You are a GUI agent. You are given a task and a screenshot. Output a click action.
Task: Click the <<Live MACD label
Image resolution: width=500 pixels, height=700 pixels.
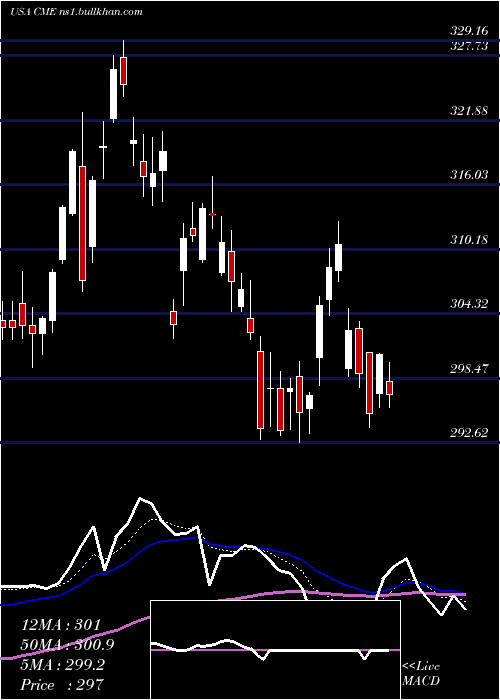(x=421, y=674)
